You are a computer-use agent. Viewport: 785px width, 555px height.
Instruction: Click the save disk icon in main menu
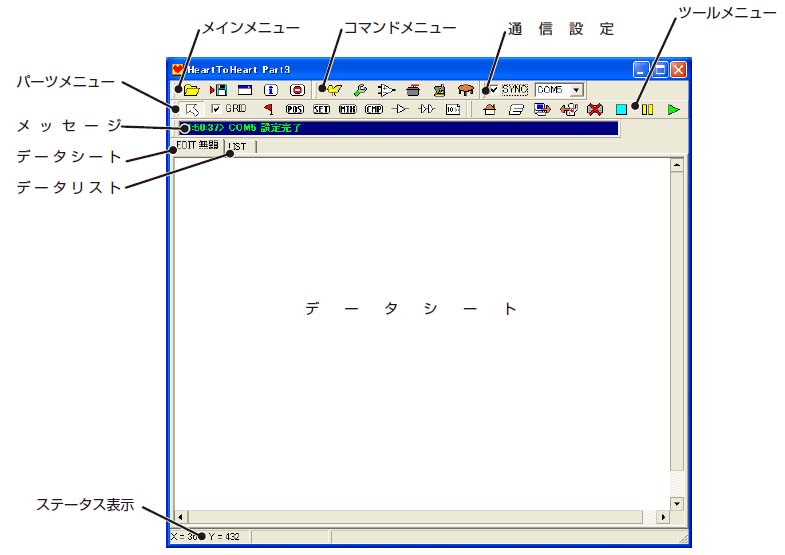point(218,90)
